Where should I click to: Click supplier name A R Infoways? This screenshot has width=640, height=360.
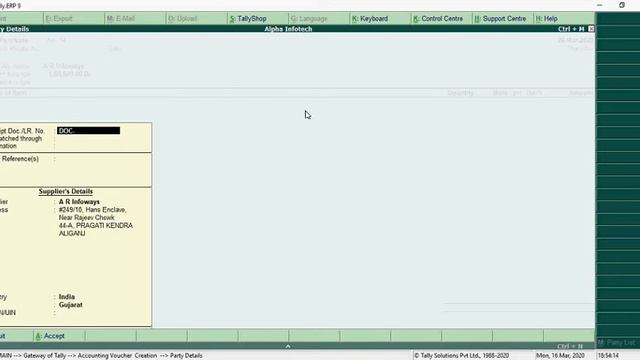click(x=79, y=202)
